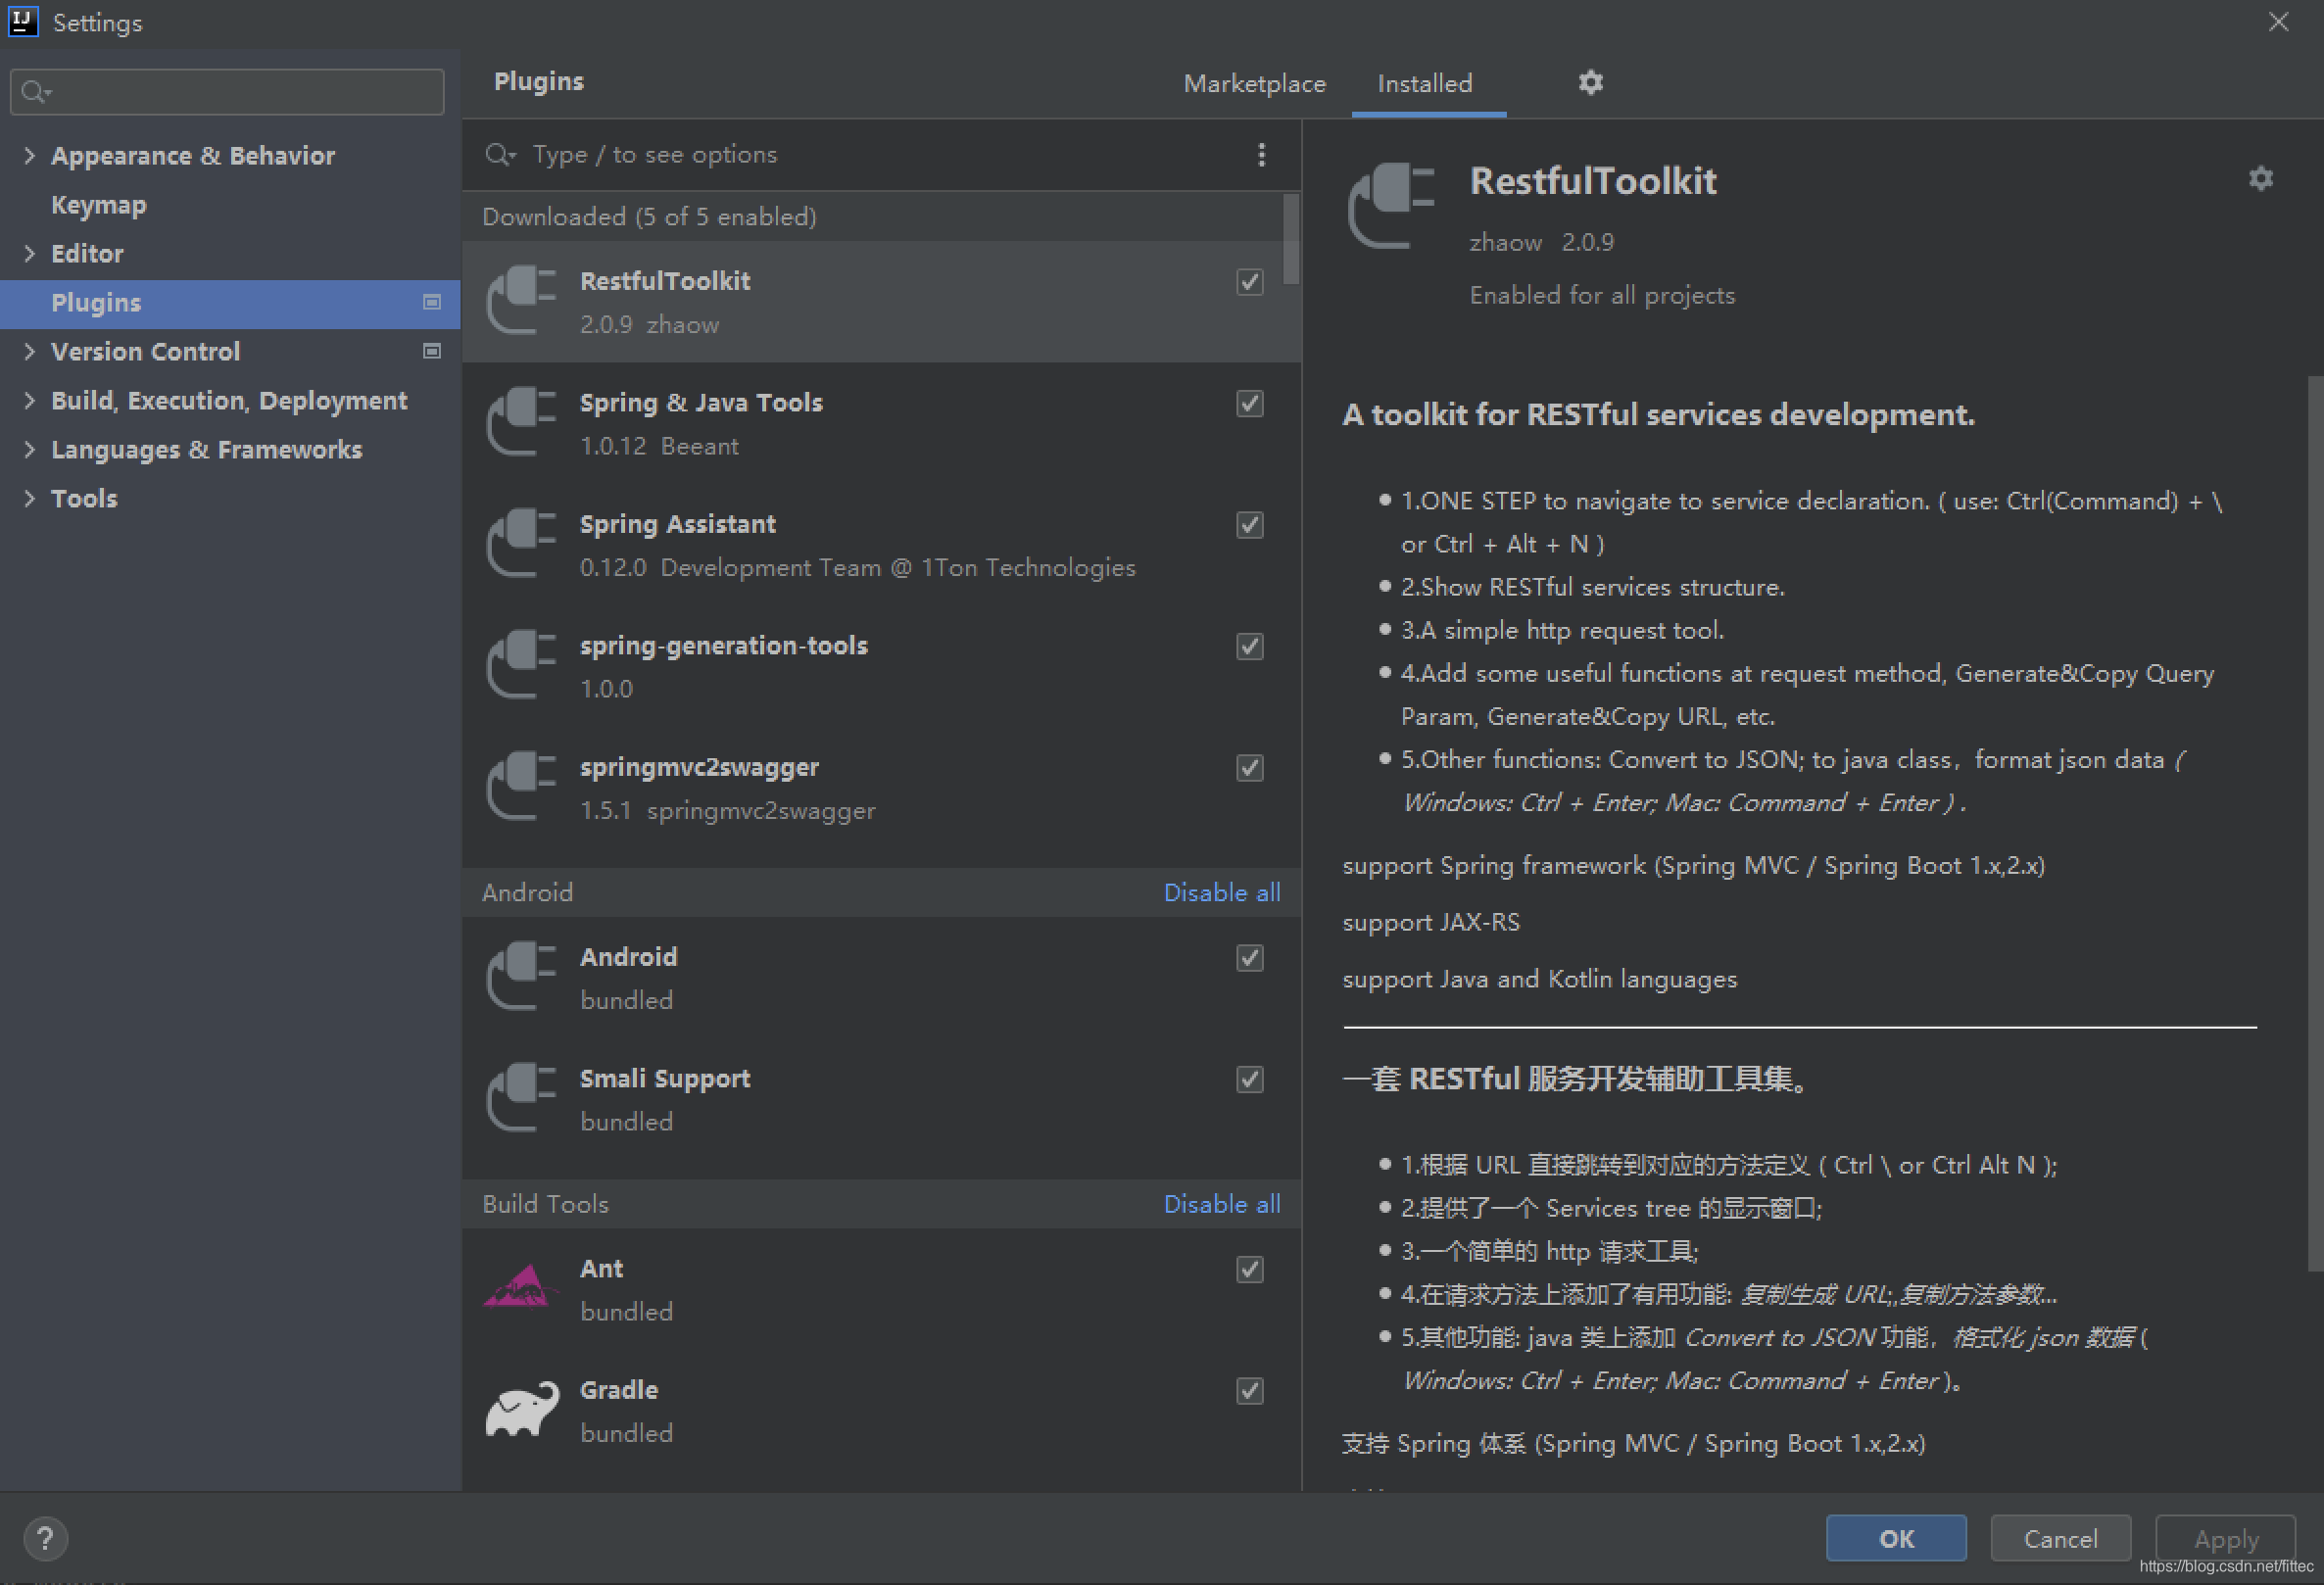This screenshot has width=2324, height=1585.
Task: Toggle the Spring Assistant checkbox
Action: [1249, 525]
